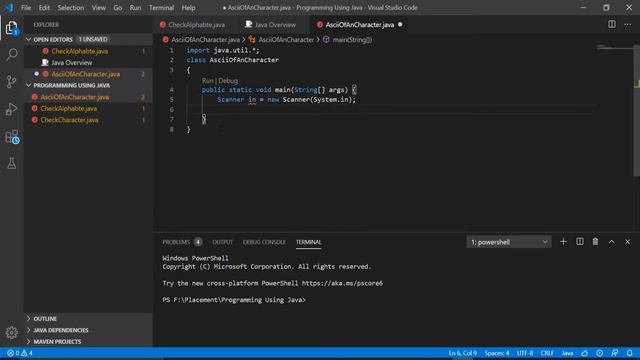Open the editor More Actions ellipsis

pyautogui.click(x=628, y=24)
